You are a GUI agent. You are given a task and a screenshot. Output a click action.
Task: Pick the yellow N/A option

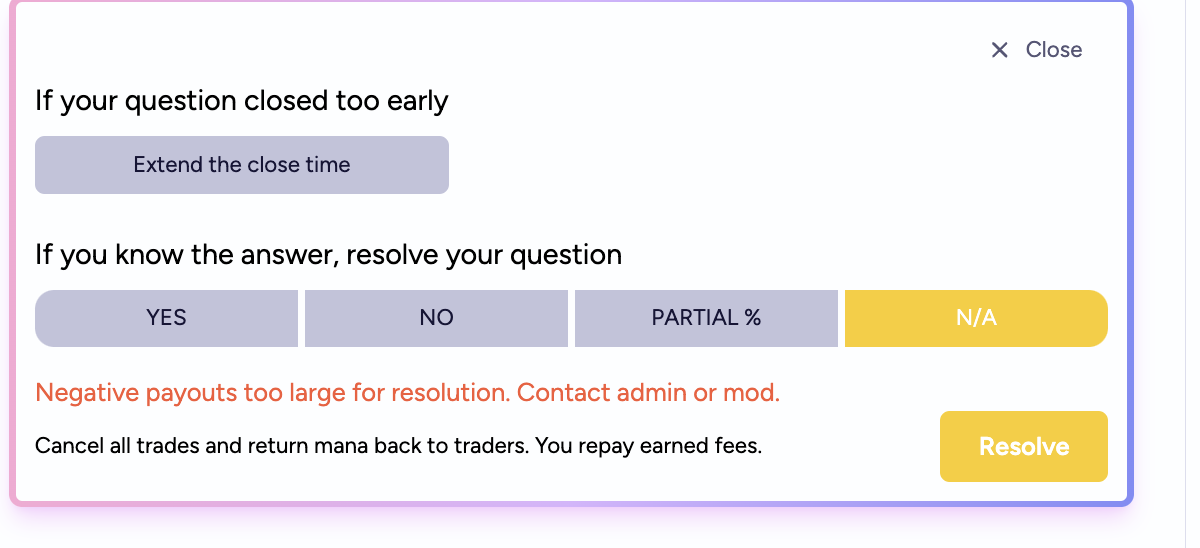point(976,318)
